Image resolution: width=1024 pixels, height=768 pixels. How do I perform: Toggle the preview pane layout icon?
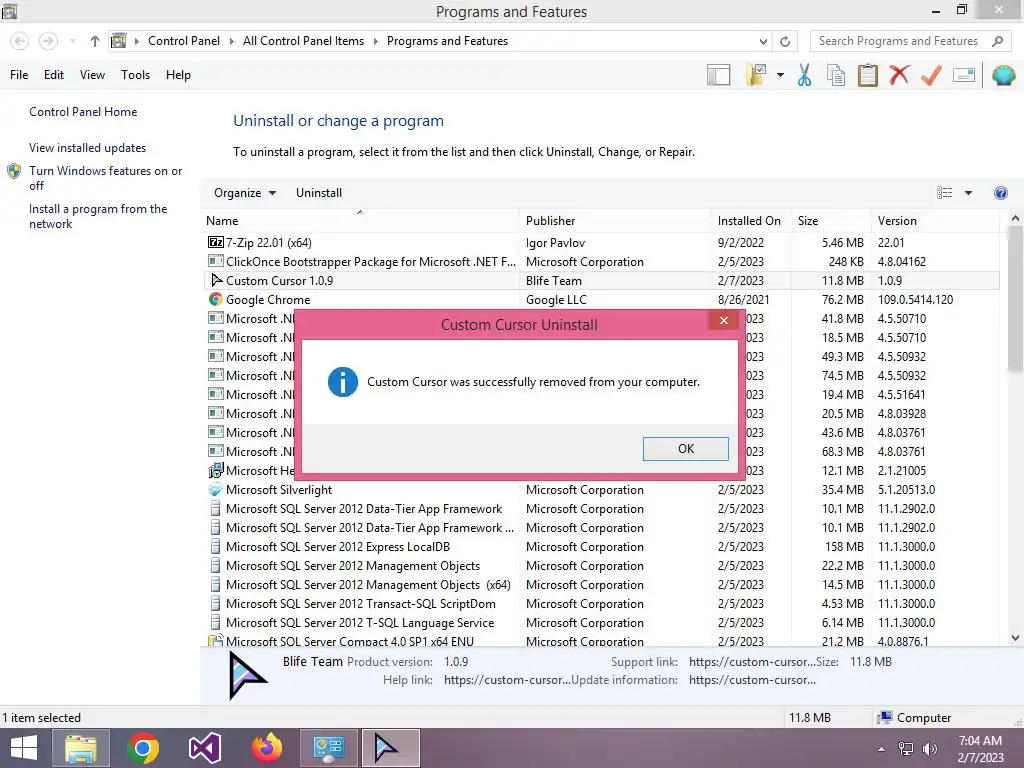[718, 75]
